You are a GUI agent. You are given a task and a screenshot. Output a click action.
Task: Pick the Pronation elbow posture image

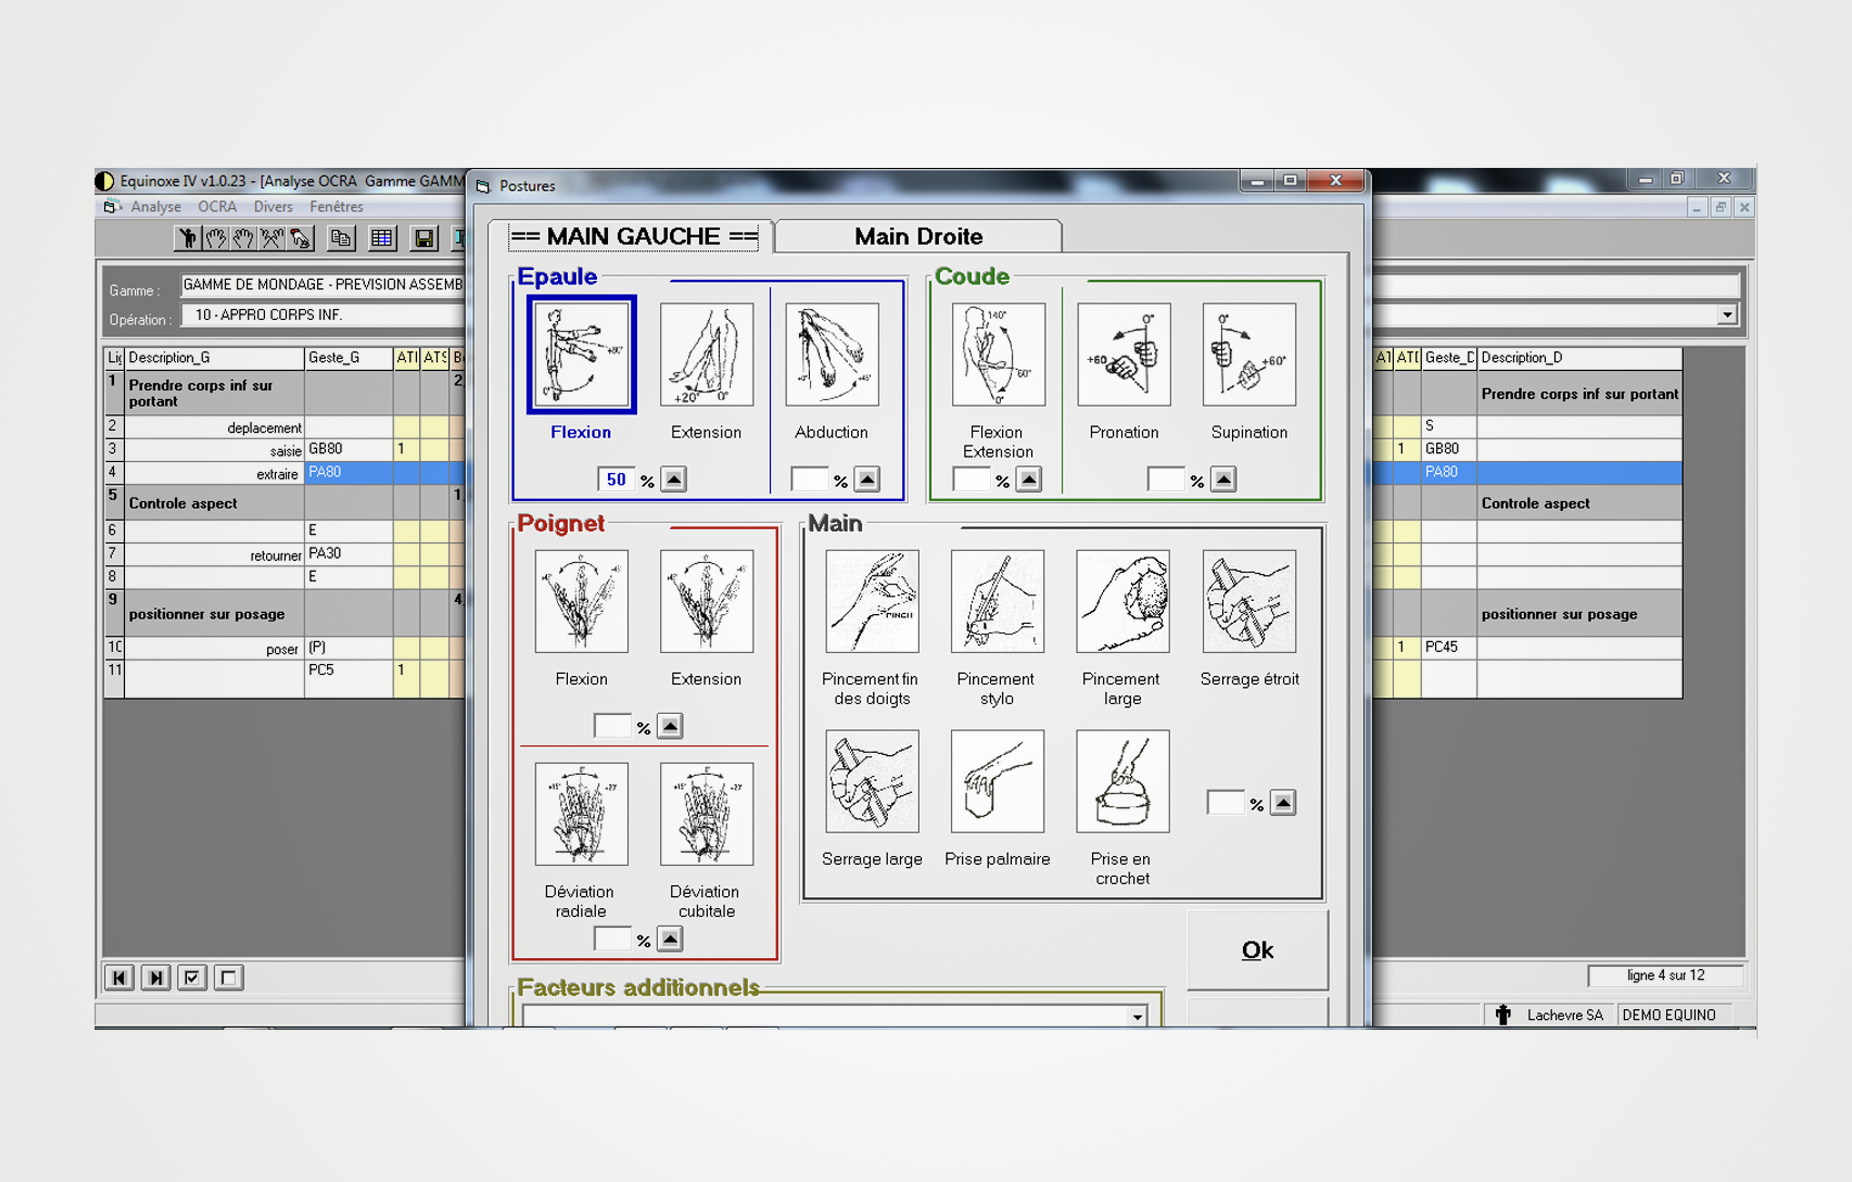[x=1124, y=355]
